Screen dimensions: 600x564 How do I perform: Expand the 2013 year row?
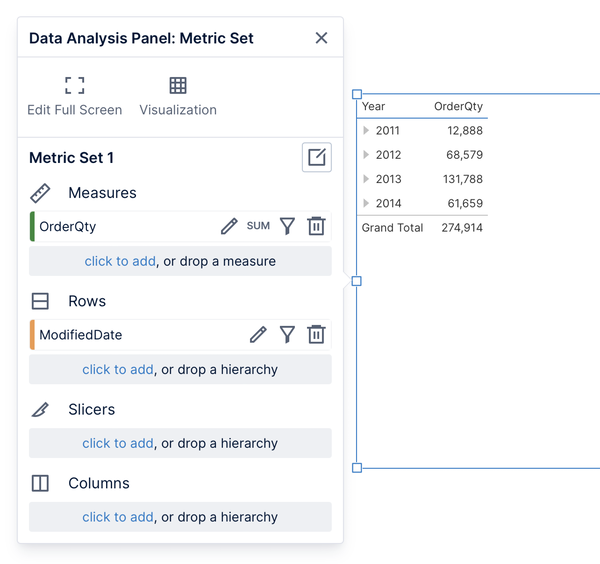(367, 179)
